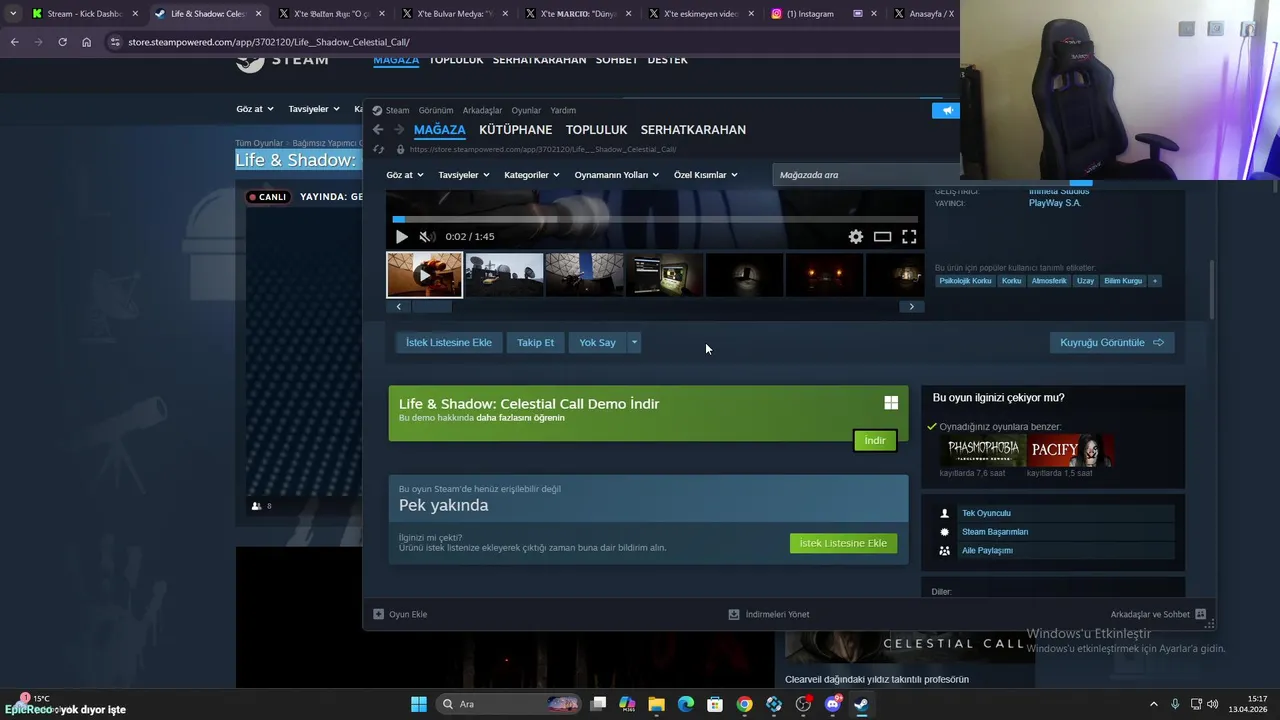Expand Göz at dropdown in Steam client
The image size is (1280, 720).
[x=405, y=175]
